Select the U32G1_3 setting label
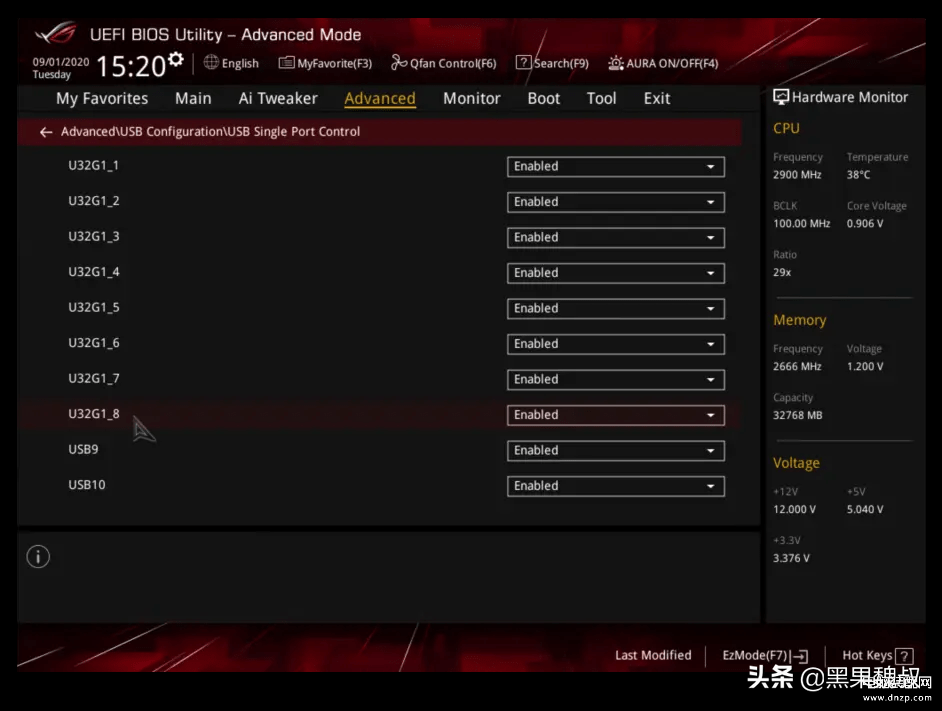This screenshot has width=942, height=711. coord(94,236)
